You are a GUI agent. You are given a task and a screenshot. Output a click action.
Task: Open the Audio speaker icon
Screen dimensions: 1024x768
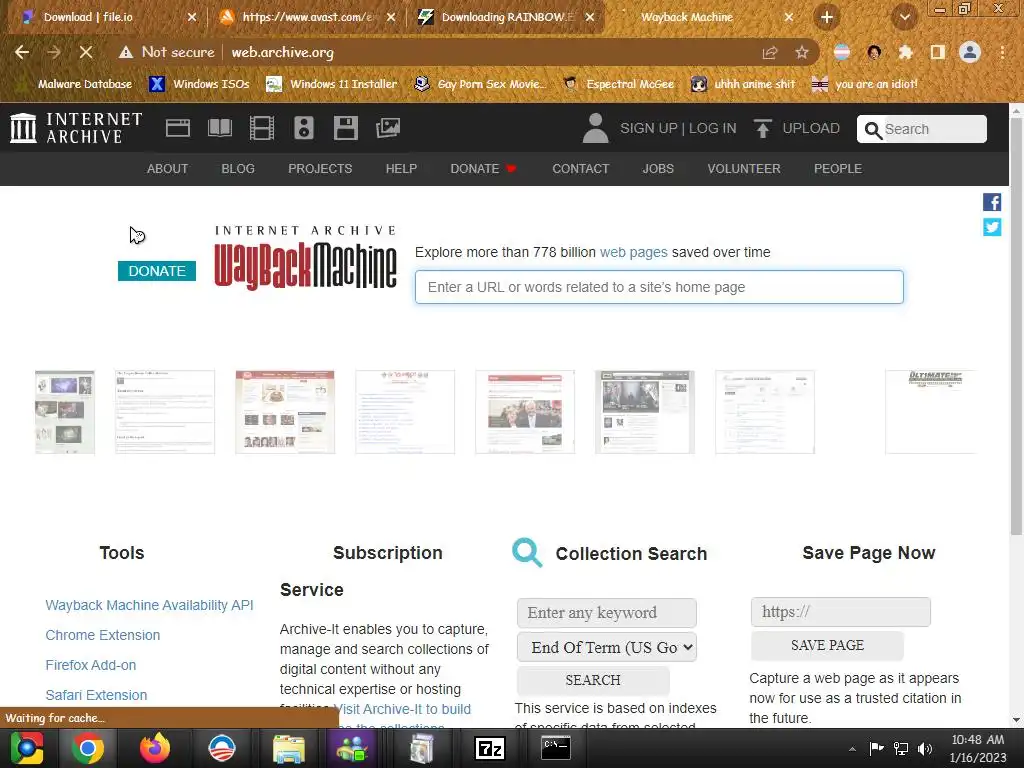304,128
